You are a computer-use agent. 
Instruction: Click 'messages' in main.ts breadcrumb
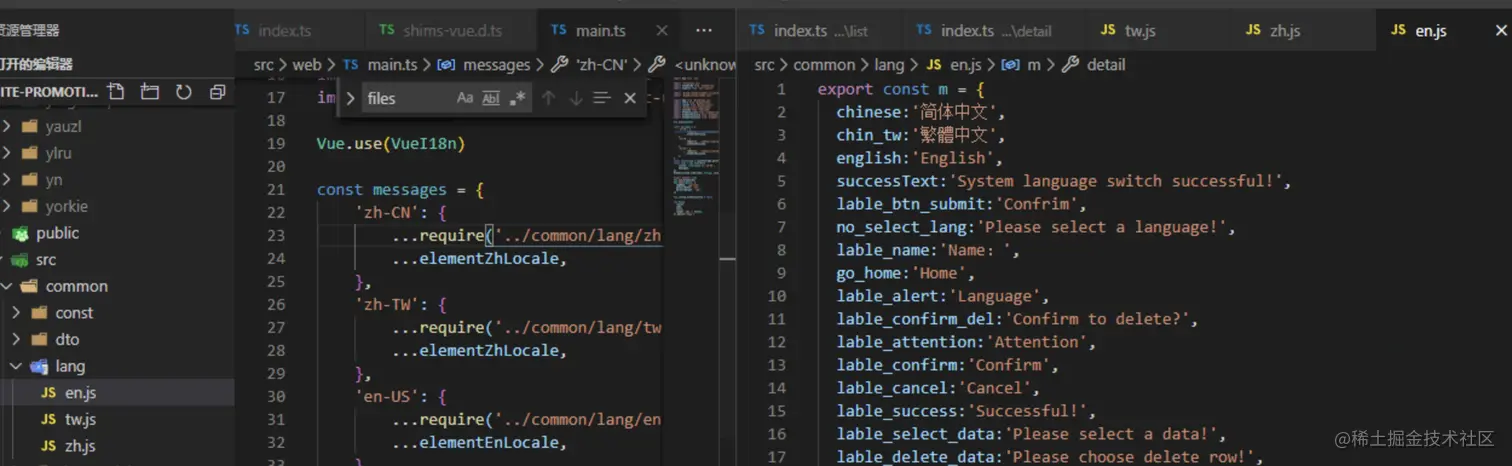(x=496, y=65)
